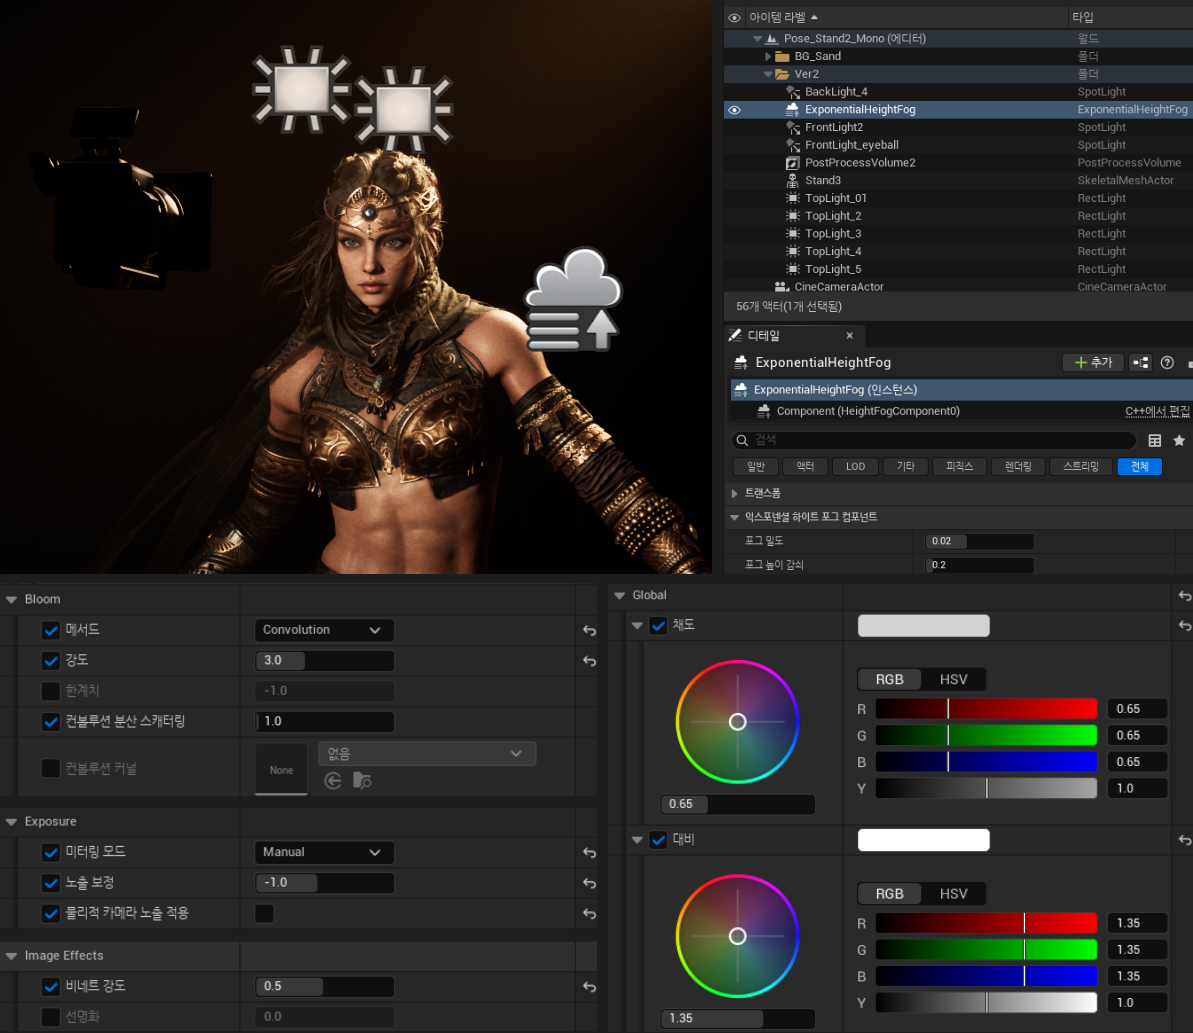
Task: Select the LOD filter tab
Action: (855, 466)
